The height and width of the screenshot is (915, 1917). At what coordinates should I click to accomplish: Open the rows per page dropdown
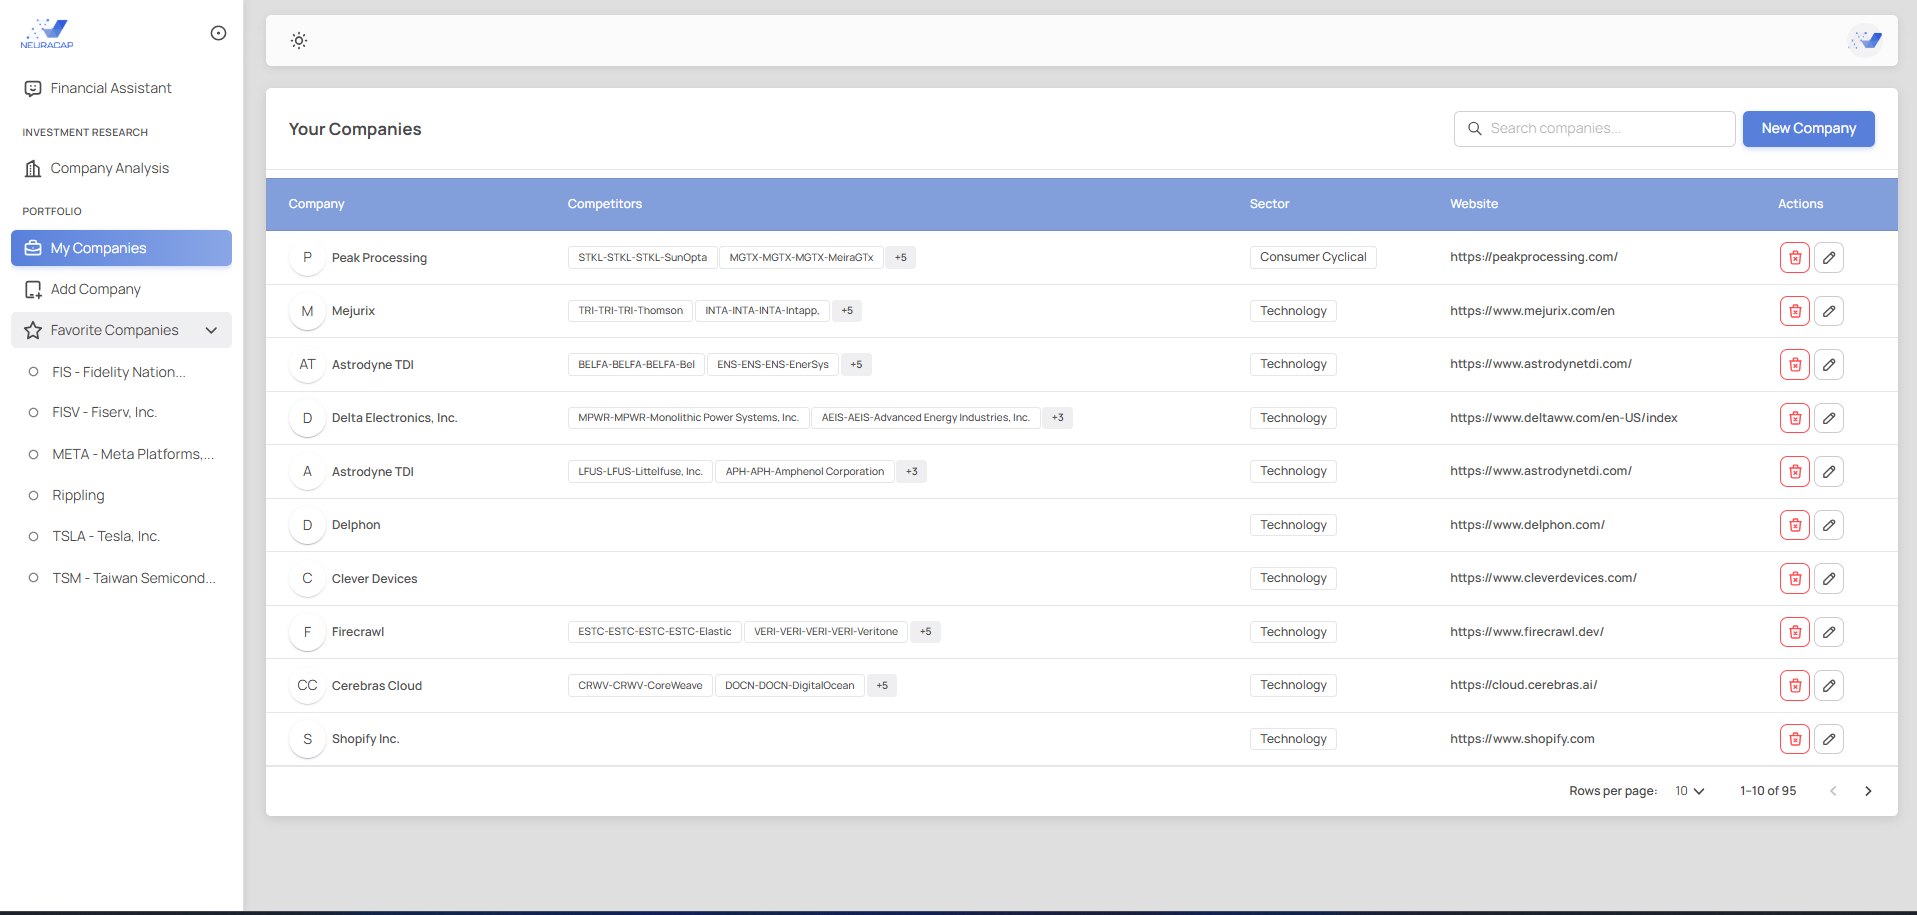[x=1689, y=791]
